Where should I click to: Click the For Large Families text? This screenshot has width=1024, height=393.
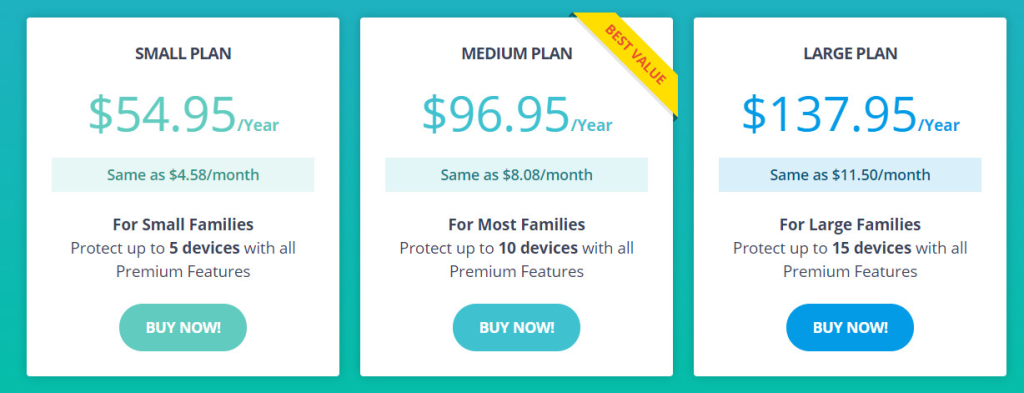pyautogui.click(x=850, y=225)
